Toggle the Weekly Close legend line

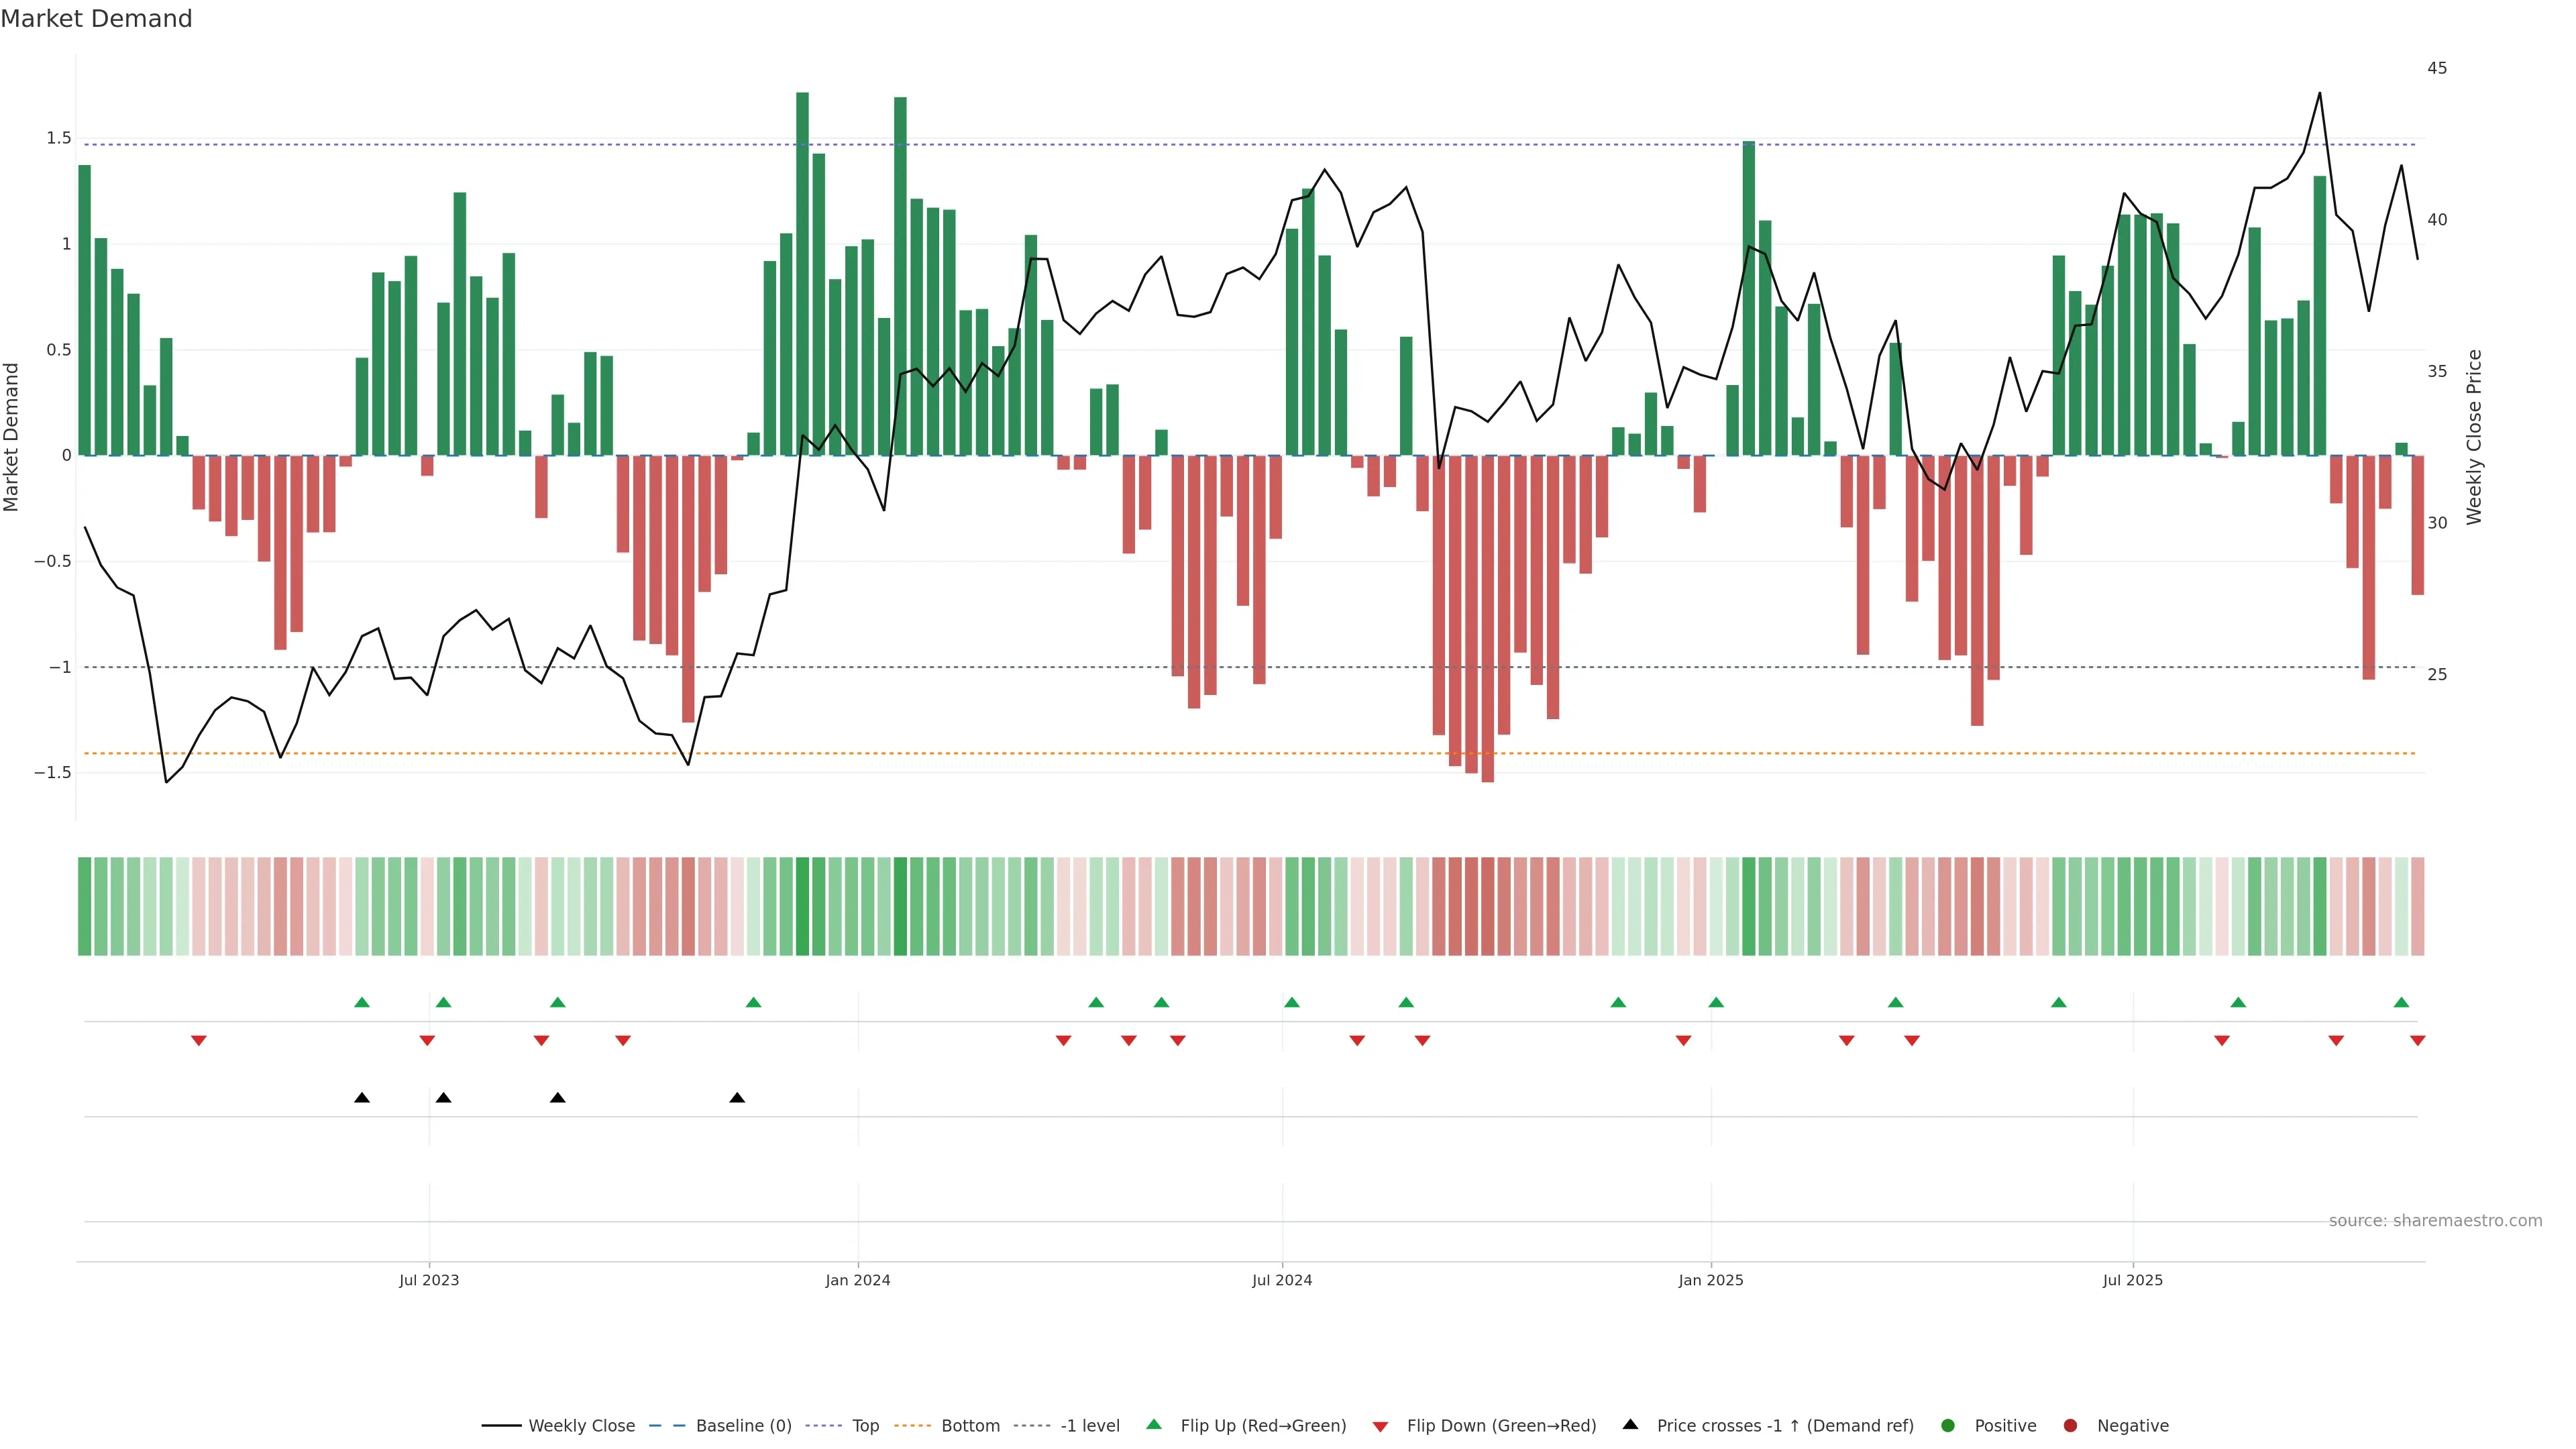(502, 1426)
